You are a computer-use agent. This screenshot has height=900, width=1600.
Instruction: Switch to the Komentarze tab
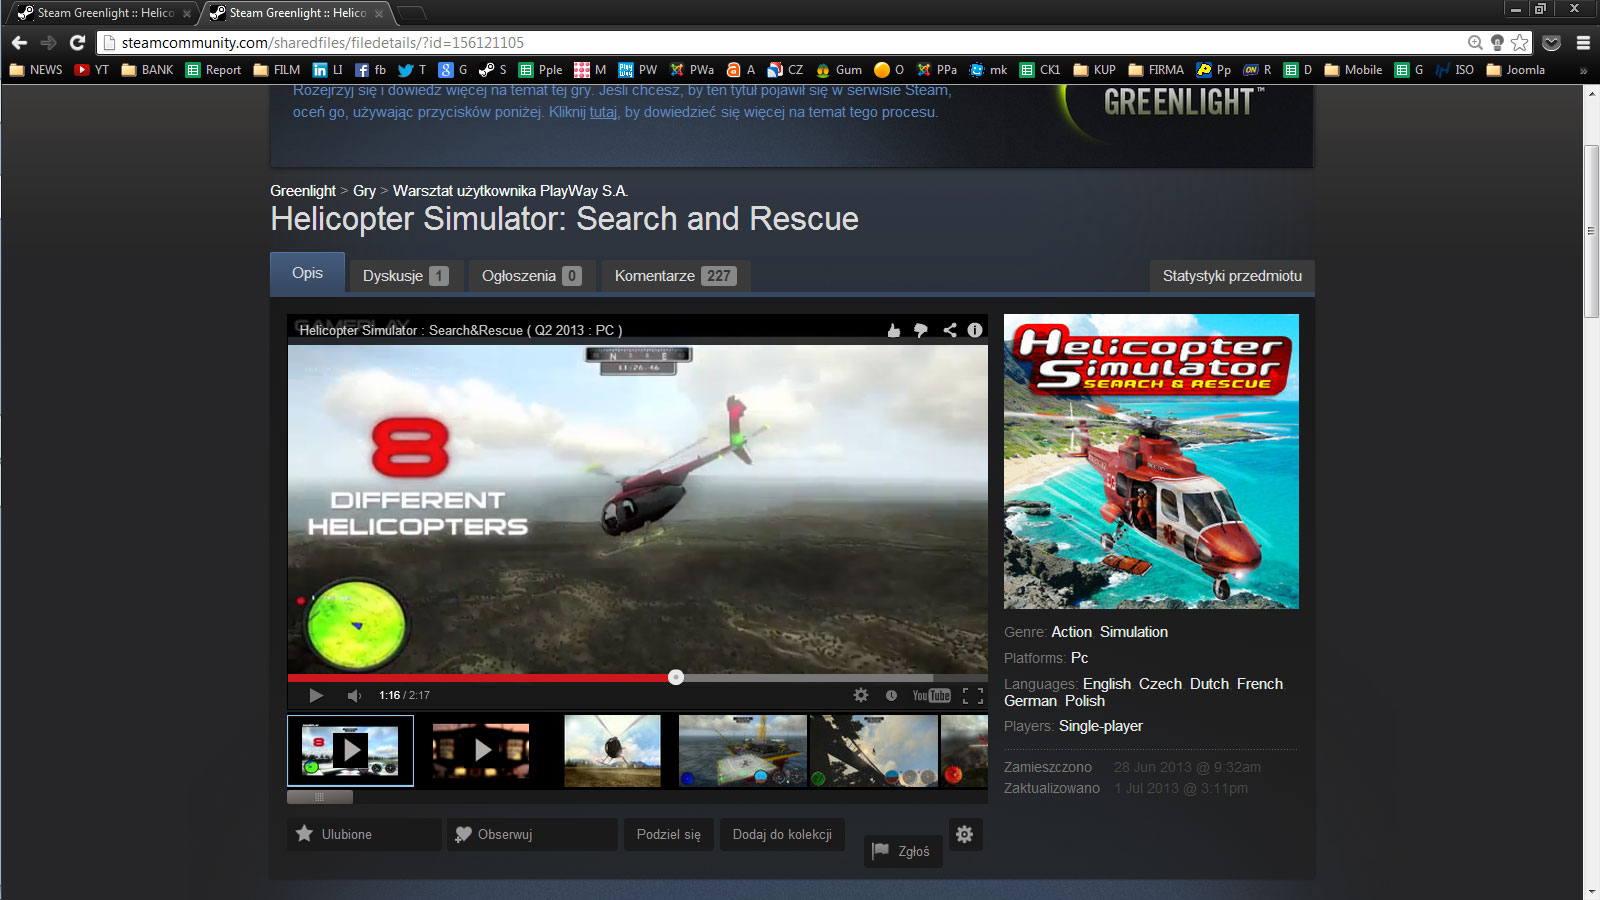tap(675, 276)
